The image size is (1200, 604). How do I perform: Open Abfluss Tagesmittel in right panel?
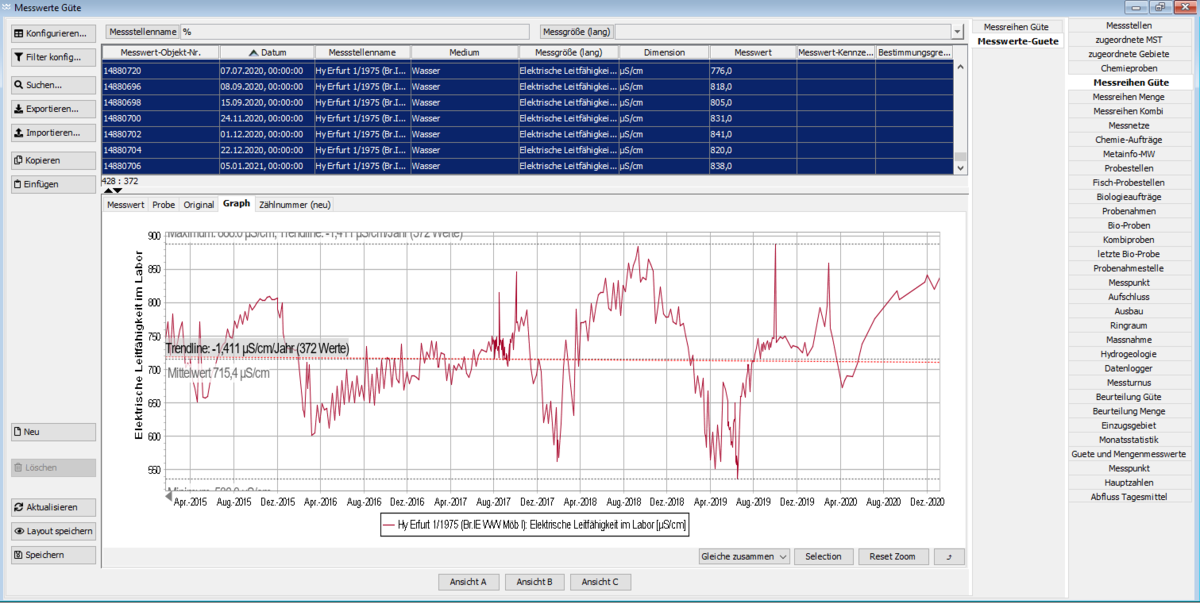(1129, 497)
